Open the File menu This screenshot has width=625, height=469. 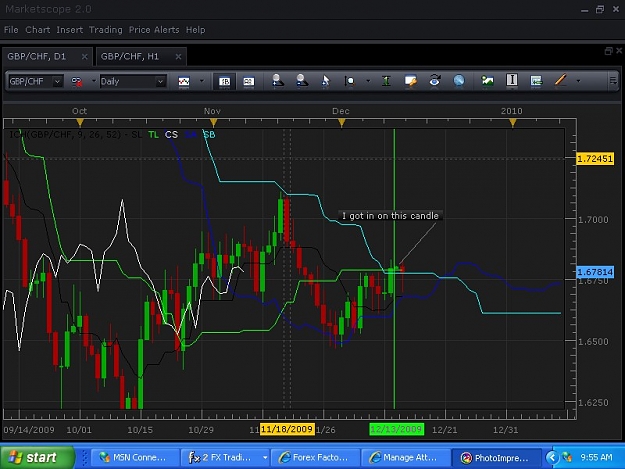click(11, 30)
